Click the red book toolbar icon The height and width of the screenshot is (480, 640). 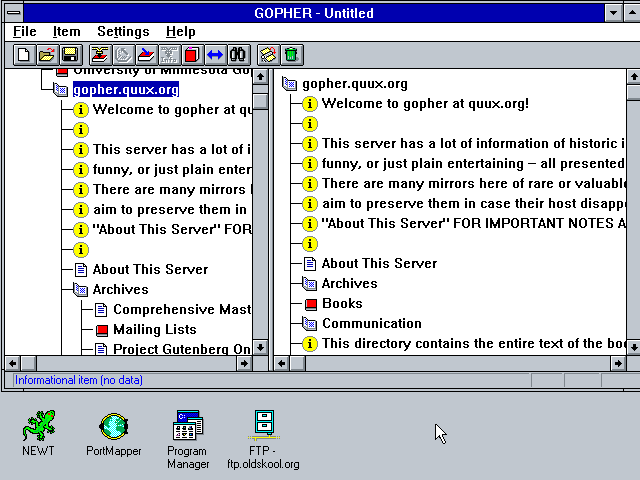pyautogui.click(x=192, y=55)
